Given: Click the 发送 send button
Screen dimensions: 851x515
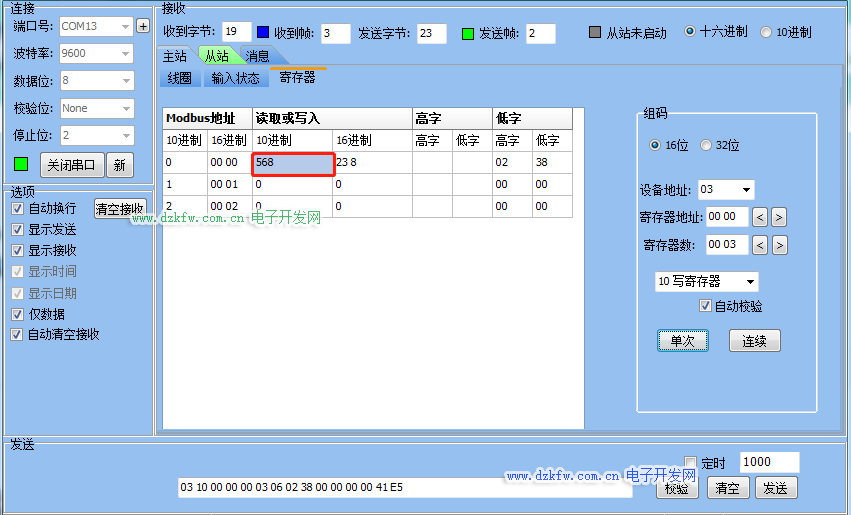Looking at the screenshot, I should click(775, 488).
